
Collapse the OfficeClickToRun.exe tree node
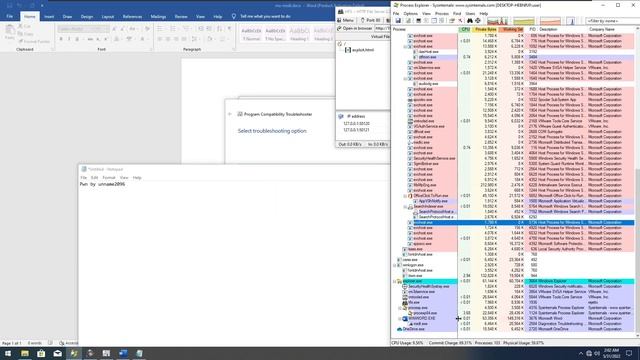coord(405,196)
